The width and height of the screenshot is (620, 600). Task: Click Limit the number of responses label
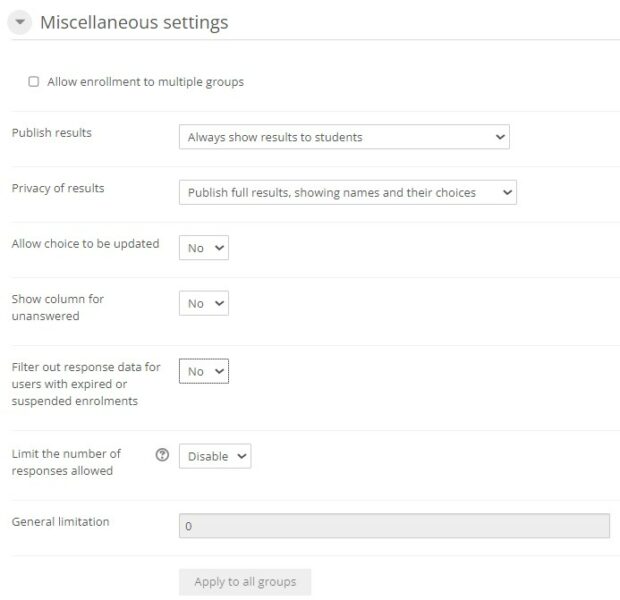pos(66,462)
